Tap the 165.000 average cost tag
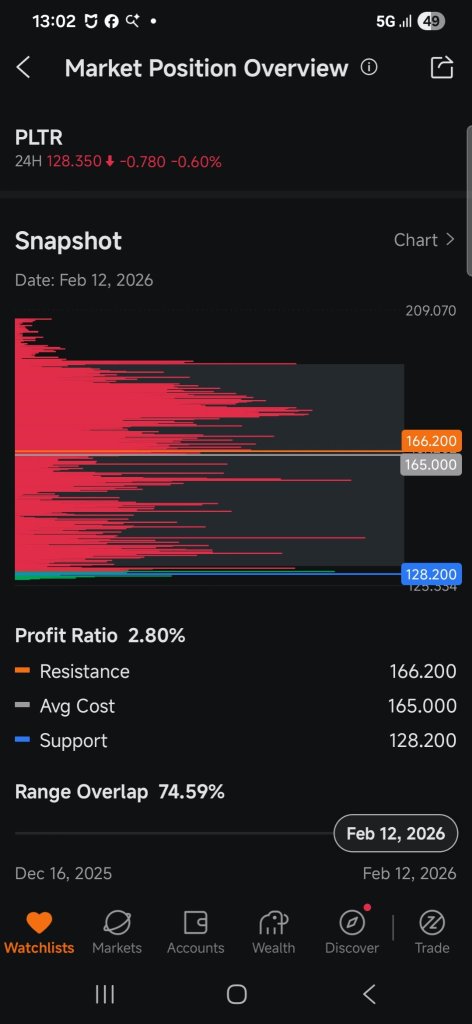 tap(431, 465)
